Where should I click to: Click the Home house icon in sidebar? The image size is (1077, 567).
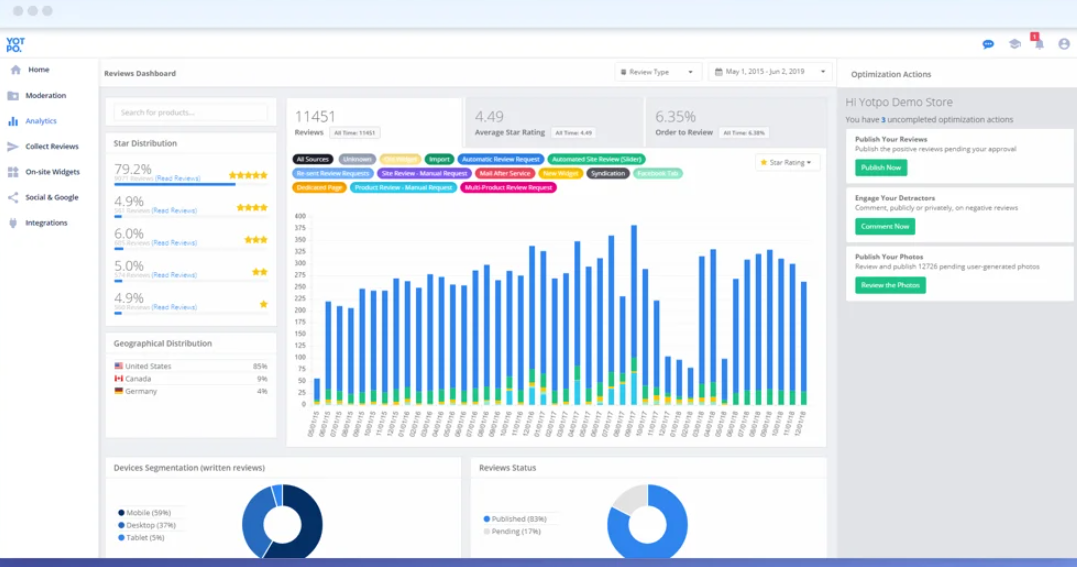[16, 69]
